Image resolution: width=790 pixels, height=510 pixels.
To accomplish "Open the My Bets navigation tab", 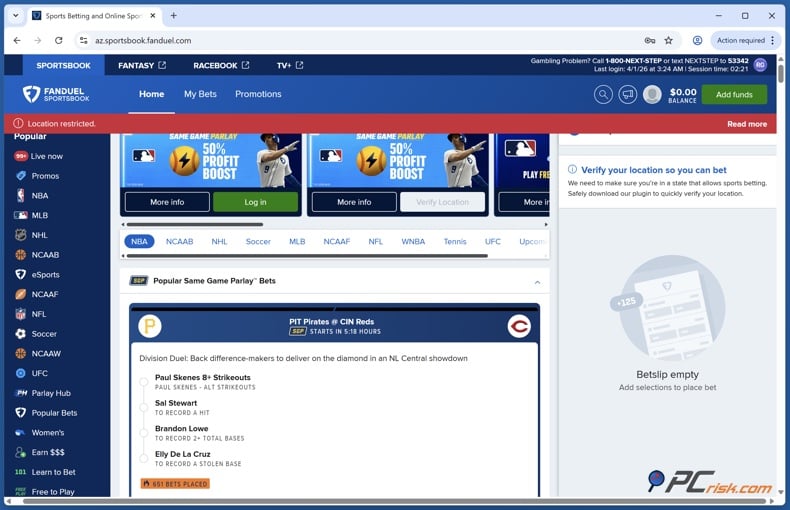I will point(200,94).
